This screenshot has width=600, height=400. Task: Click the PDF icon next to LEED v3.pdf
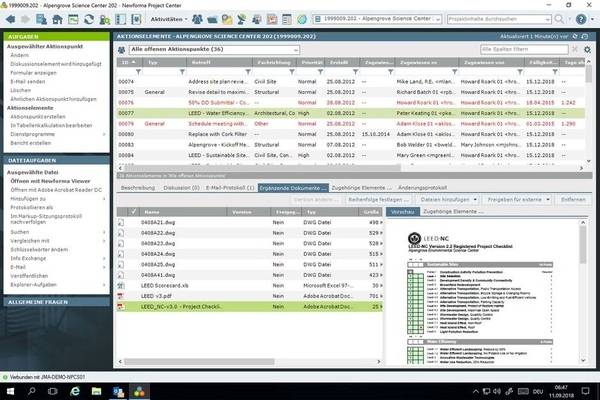[x=121, y=295]
